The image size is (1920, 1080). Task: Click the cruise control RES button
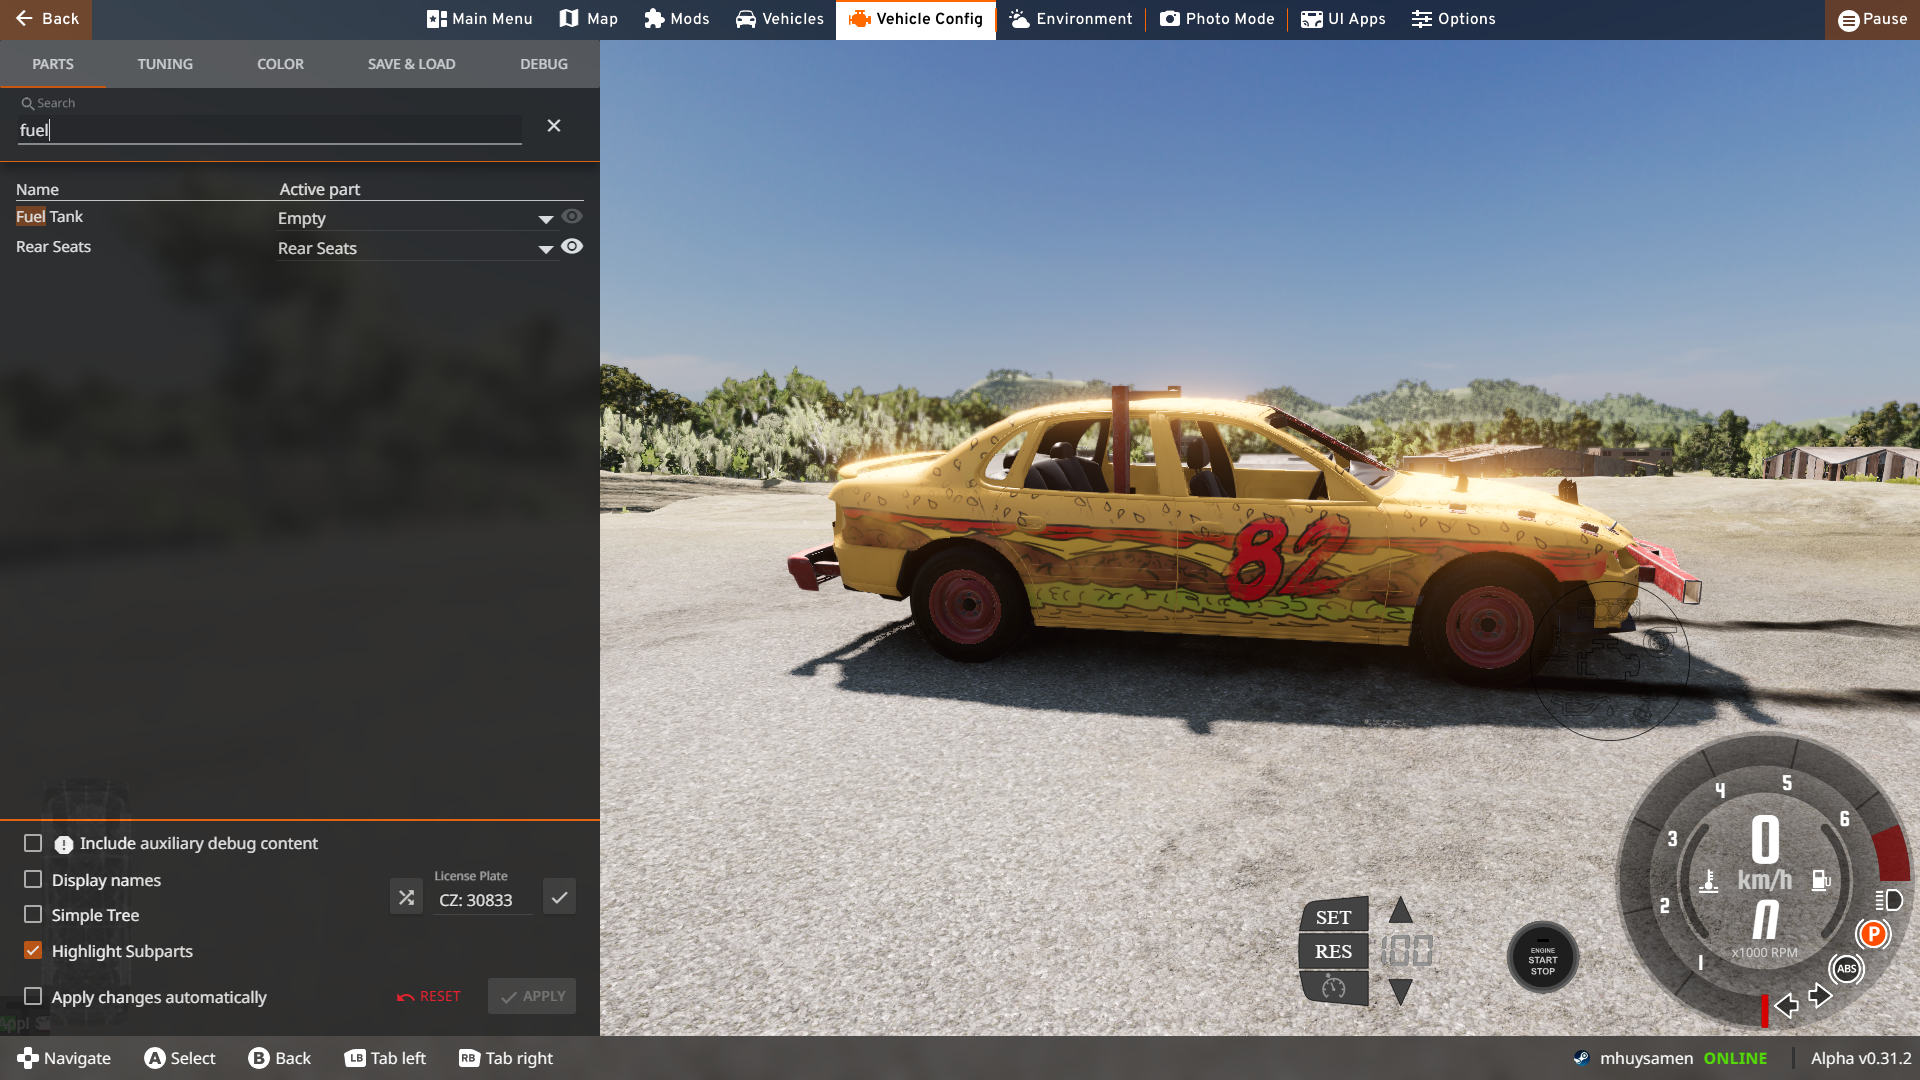1333,951
